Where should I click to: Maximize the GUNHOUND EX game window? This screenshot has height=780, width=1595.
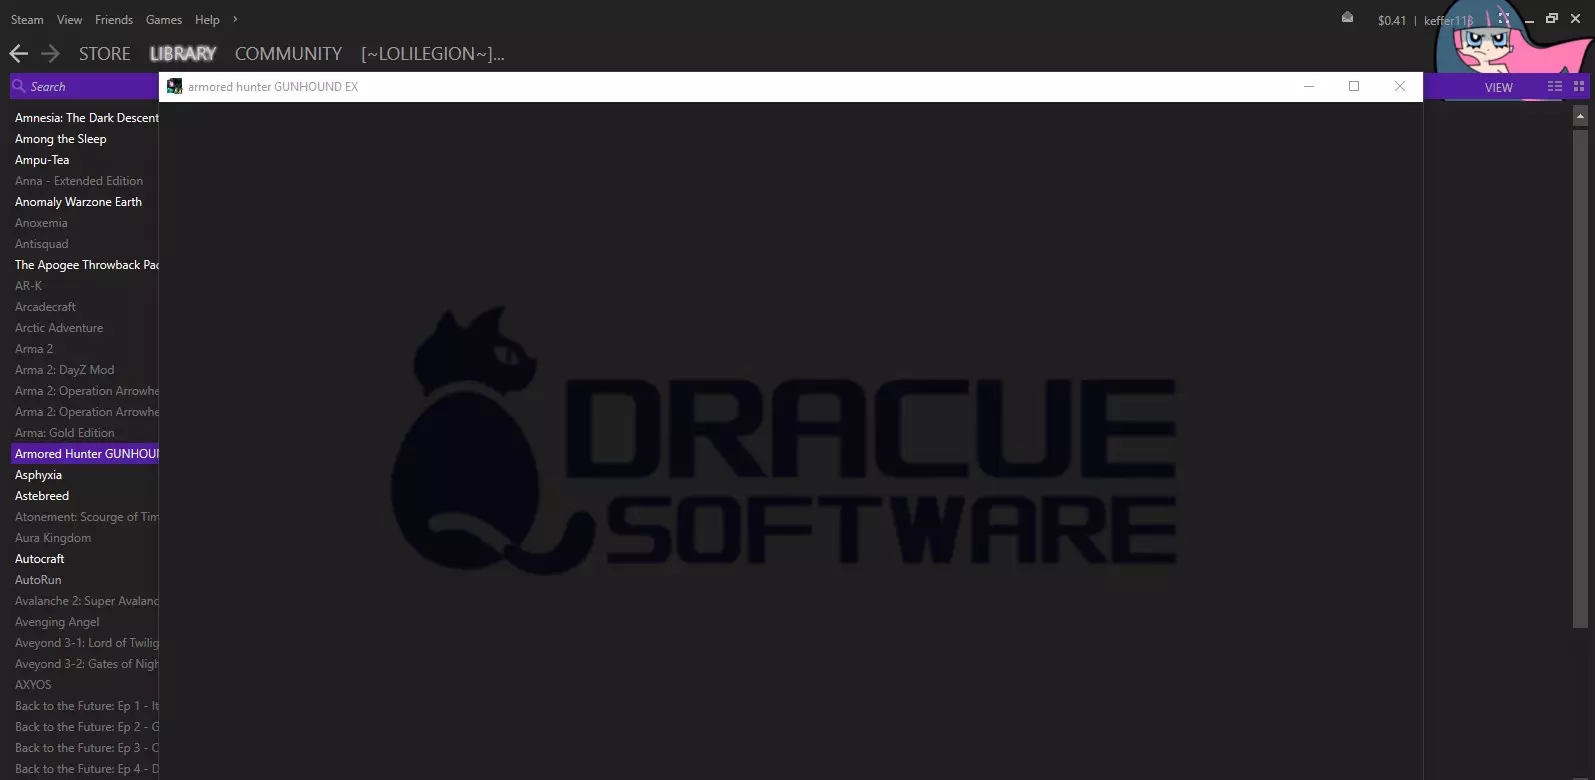tap(1354, 87)
